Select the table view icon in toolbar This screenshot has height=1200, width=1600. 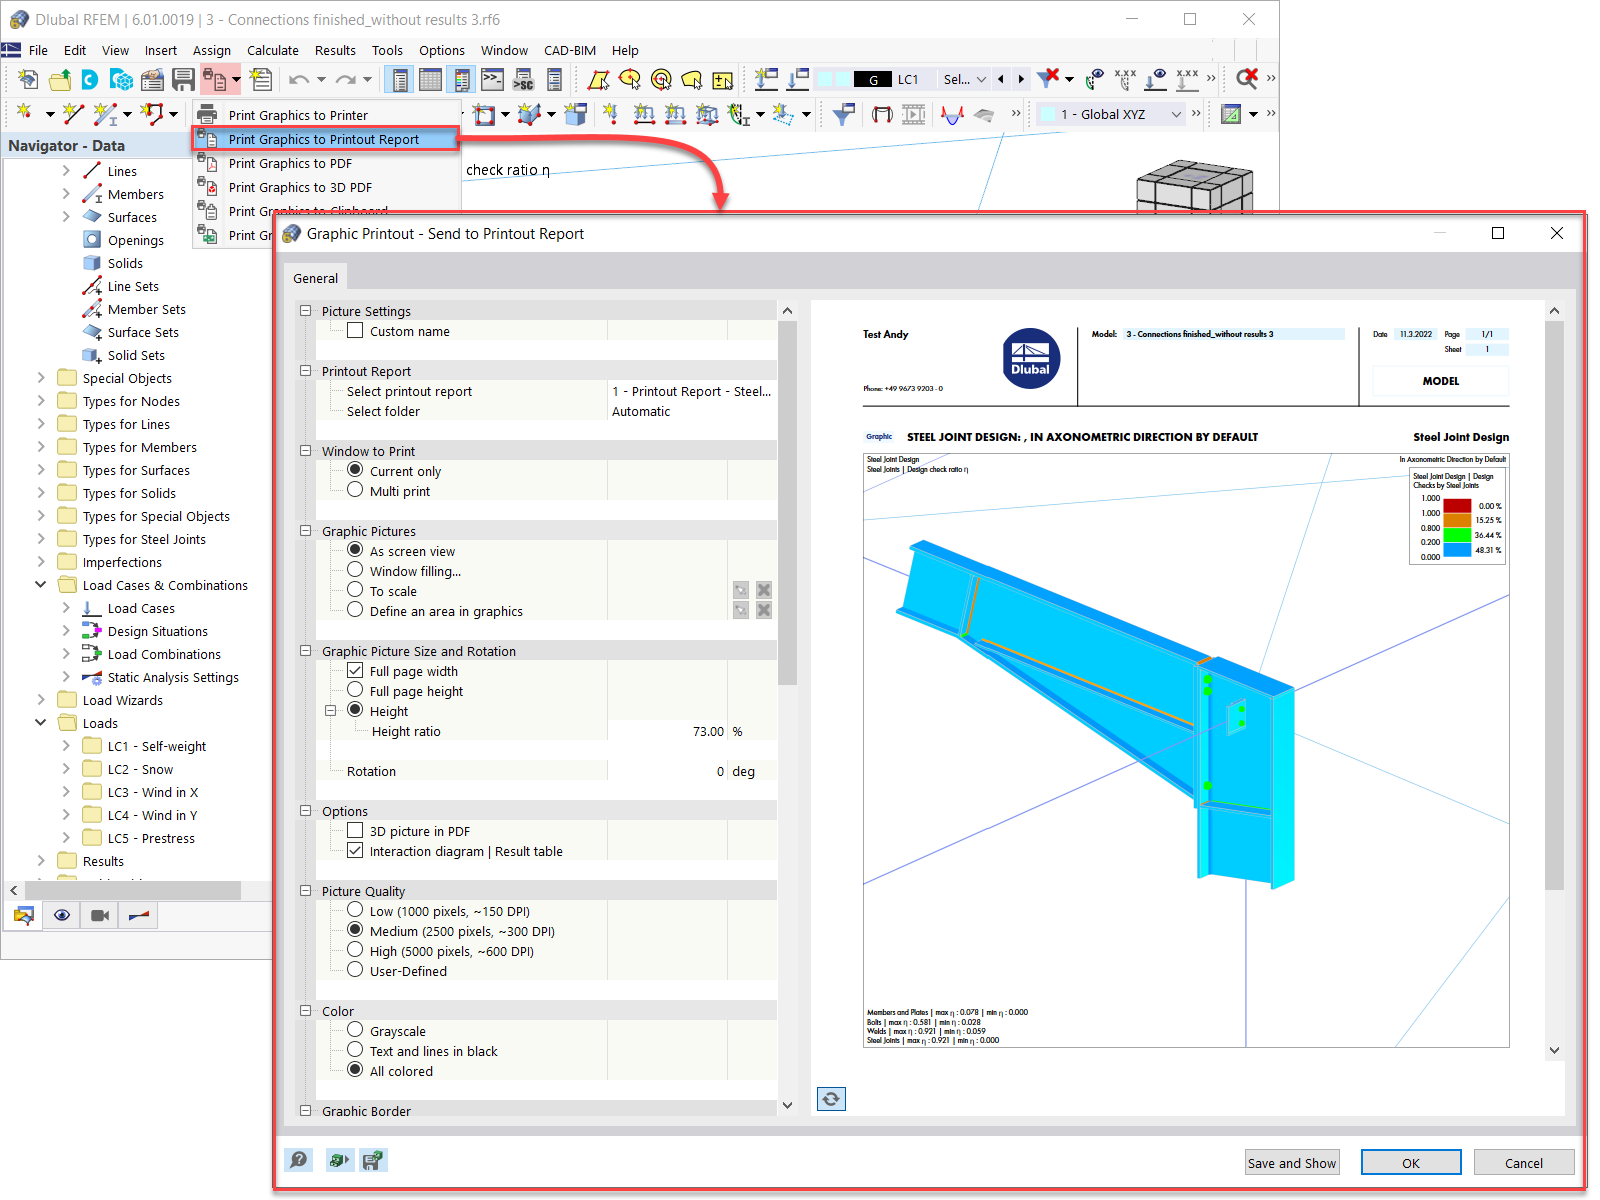tap(430, 79)
